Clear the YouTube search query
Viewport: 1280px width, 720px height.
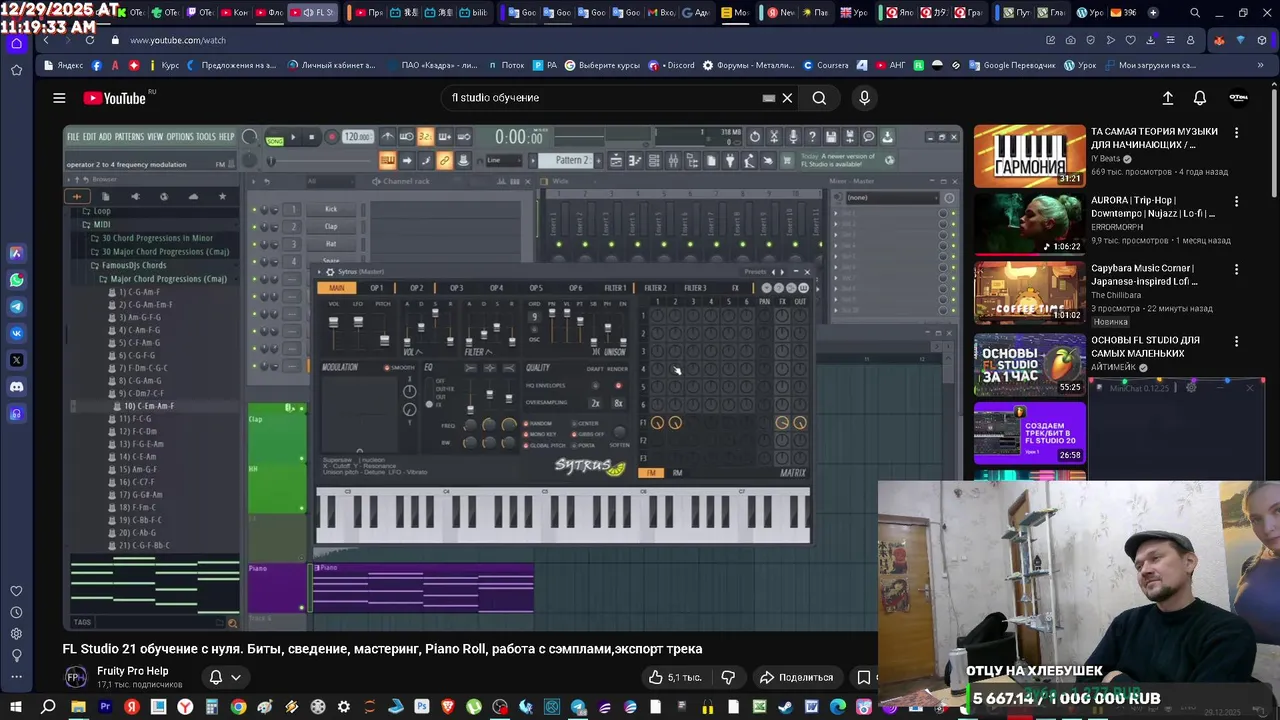point(787,98)
